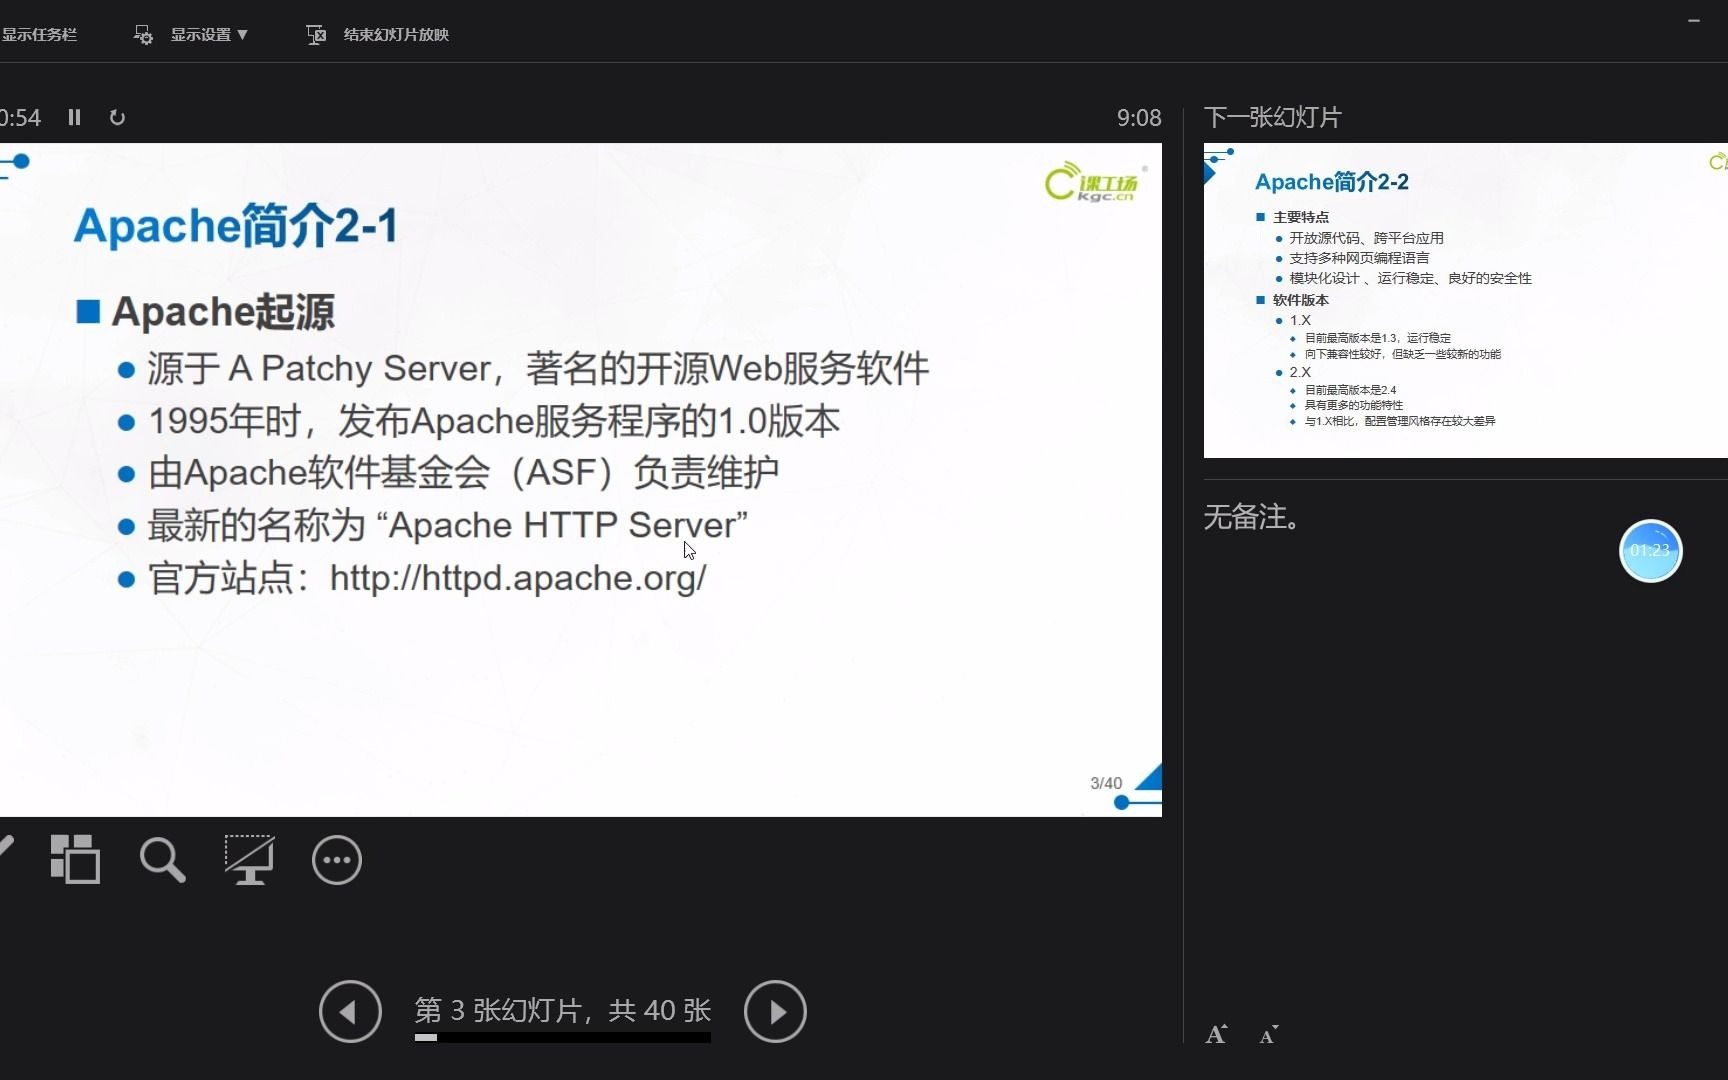Reset the presentation timer
Screen dimensions: 1728x1080
tap(117, 117)
